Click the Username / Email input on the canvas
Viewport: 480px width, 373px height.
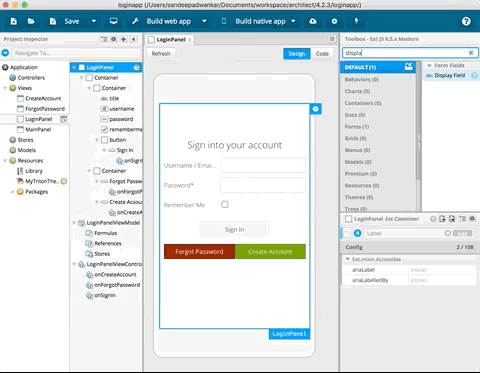263,165
